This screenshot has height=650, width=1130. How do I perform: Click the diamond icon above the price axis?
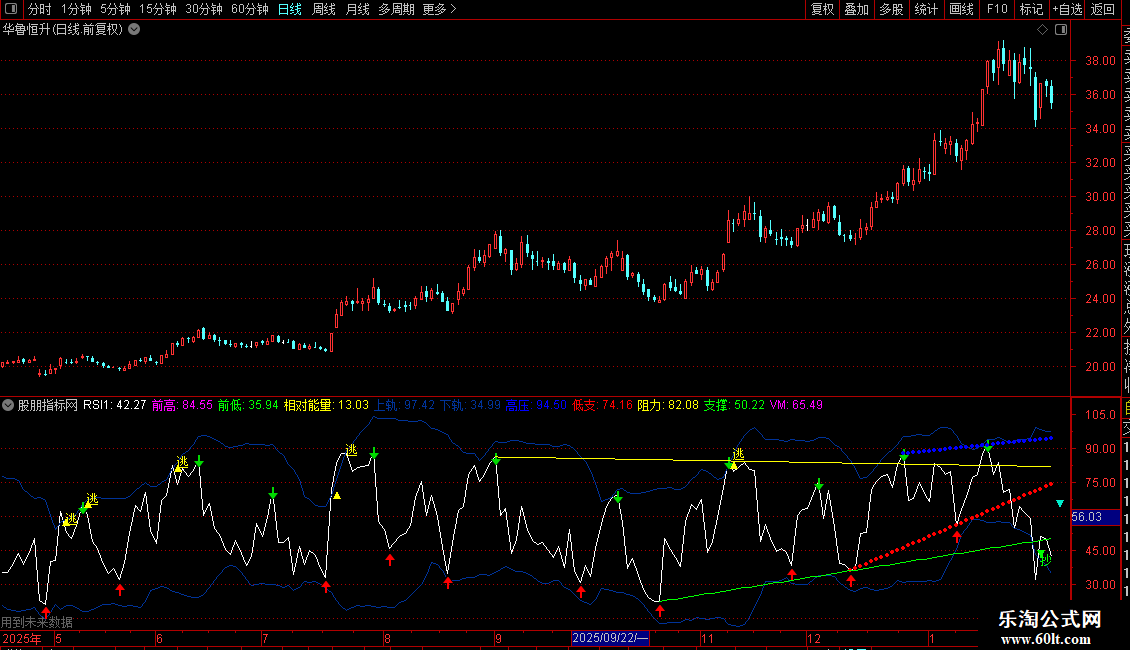click(x=1042, y=30)
